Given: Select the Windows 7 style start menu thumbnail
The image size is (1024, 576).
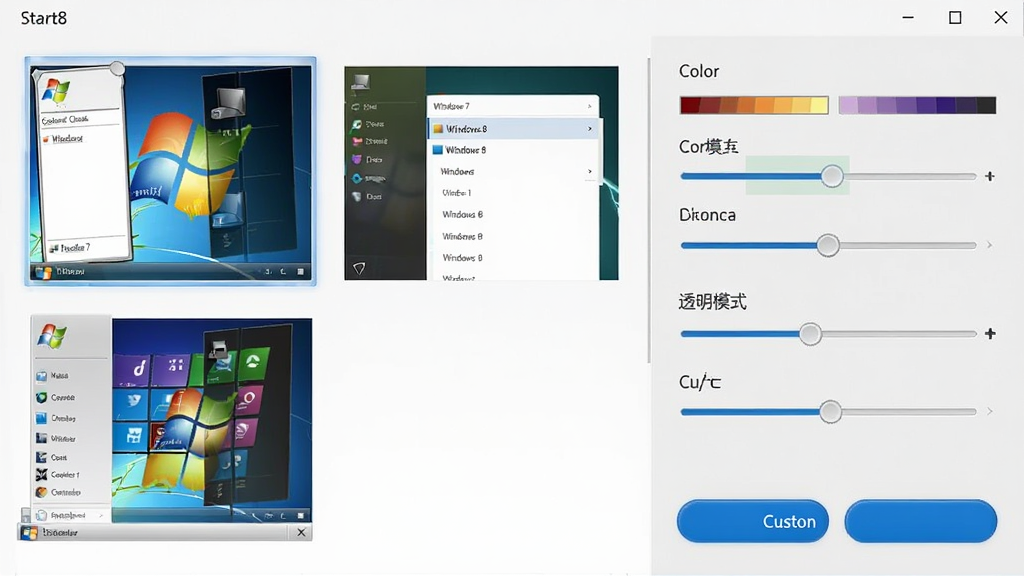Looking at the screenshot, I should tap(170, 171).
